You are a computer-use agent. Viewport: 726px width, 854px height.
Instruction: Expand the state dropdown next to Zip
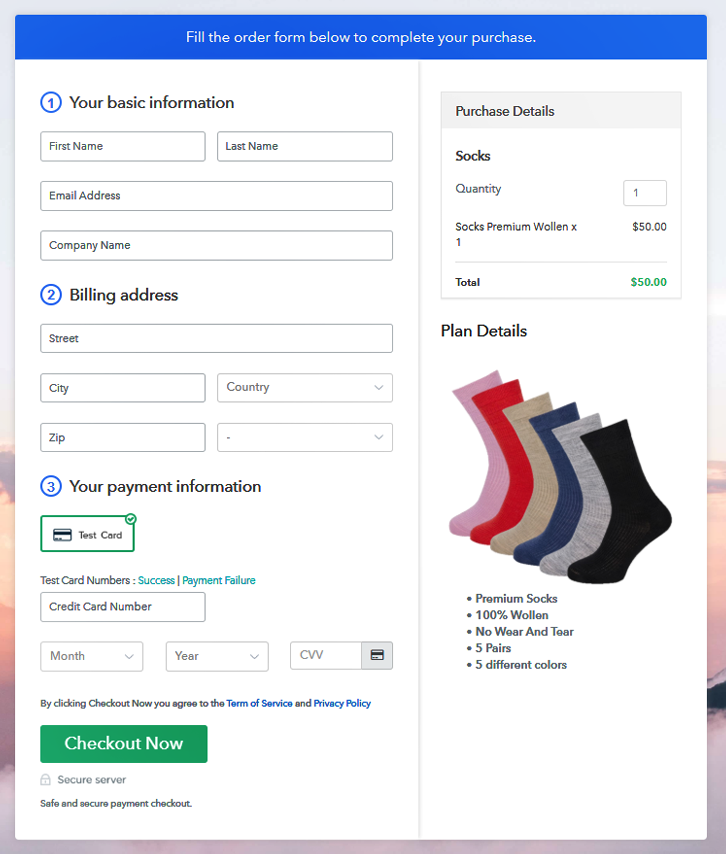tap(304, 437)
